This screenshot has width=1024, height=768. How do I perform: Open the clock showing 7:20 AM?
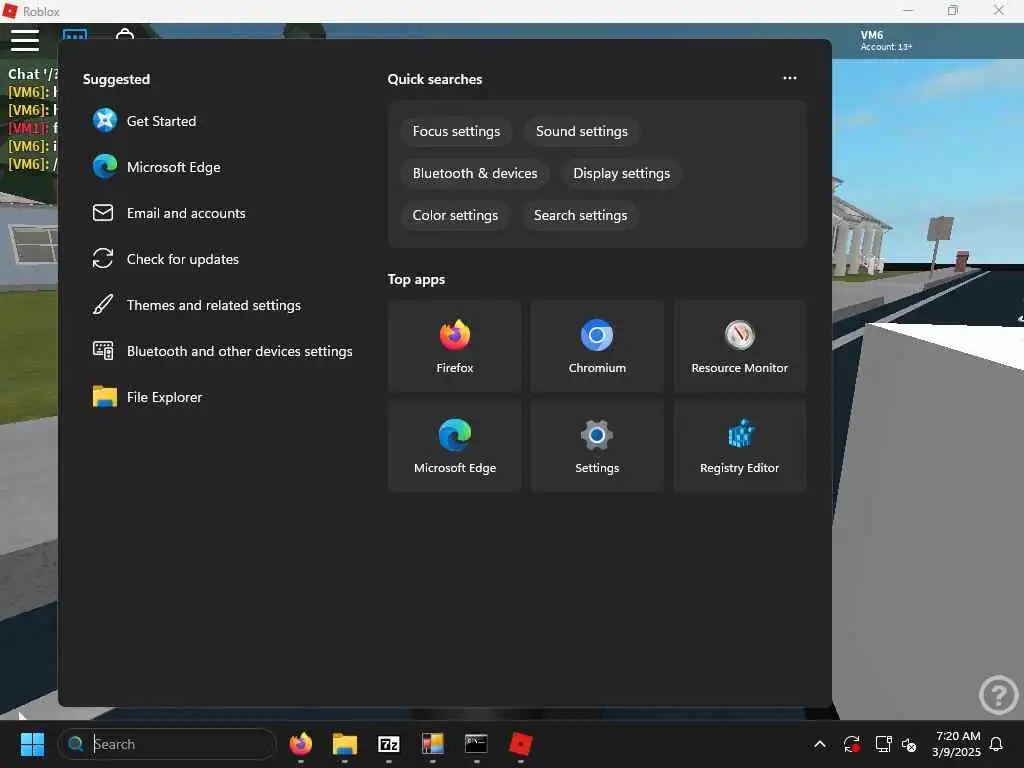tap(957, 744)
